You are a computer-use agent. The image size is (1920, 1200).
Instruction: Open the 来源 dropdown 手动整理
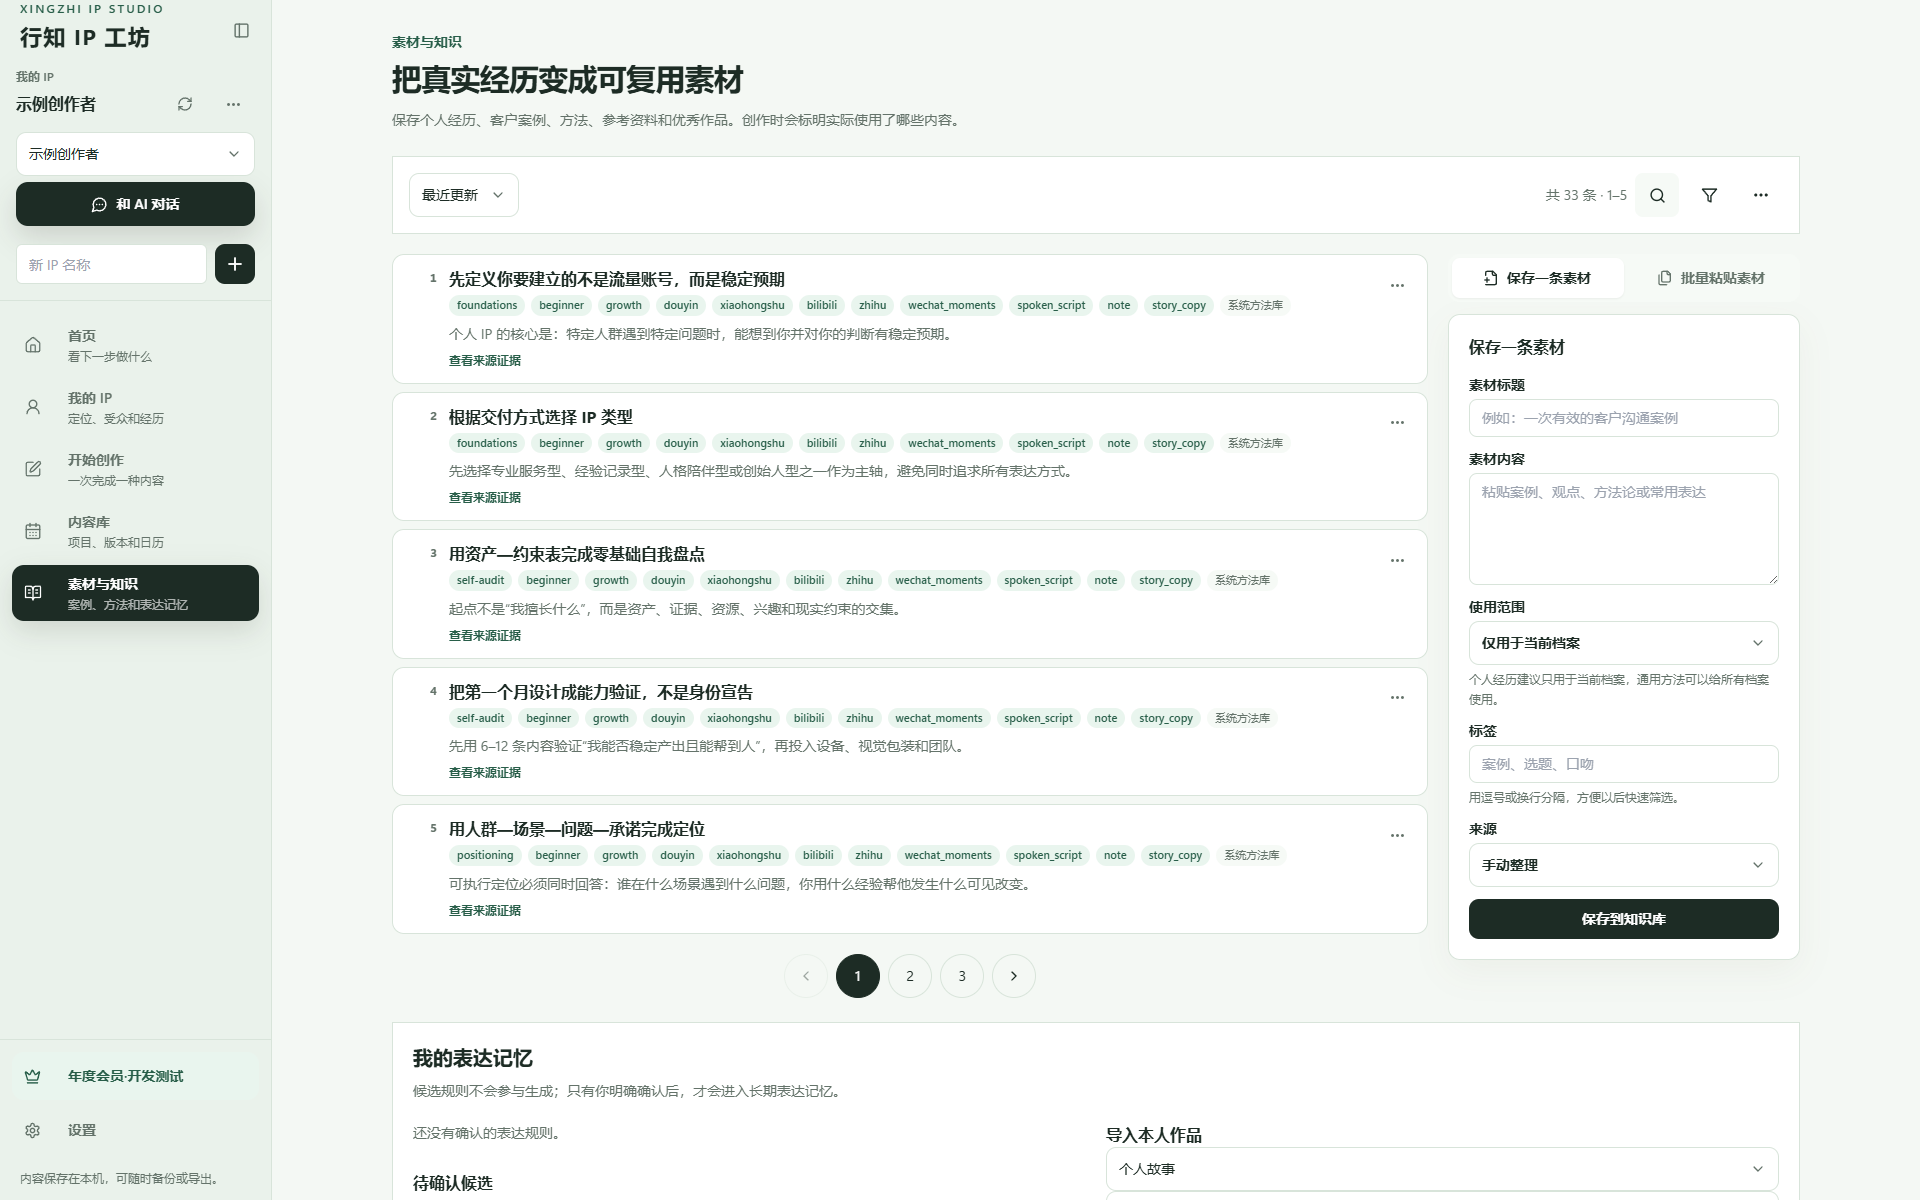pyautogui.click(x=1623, y=865)
